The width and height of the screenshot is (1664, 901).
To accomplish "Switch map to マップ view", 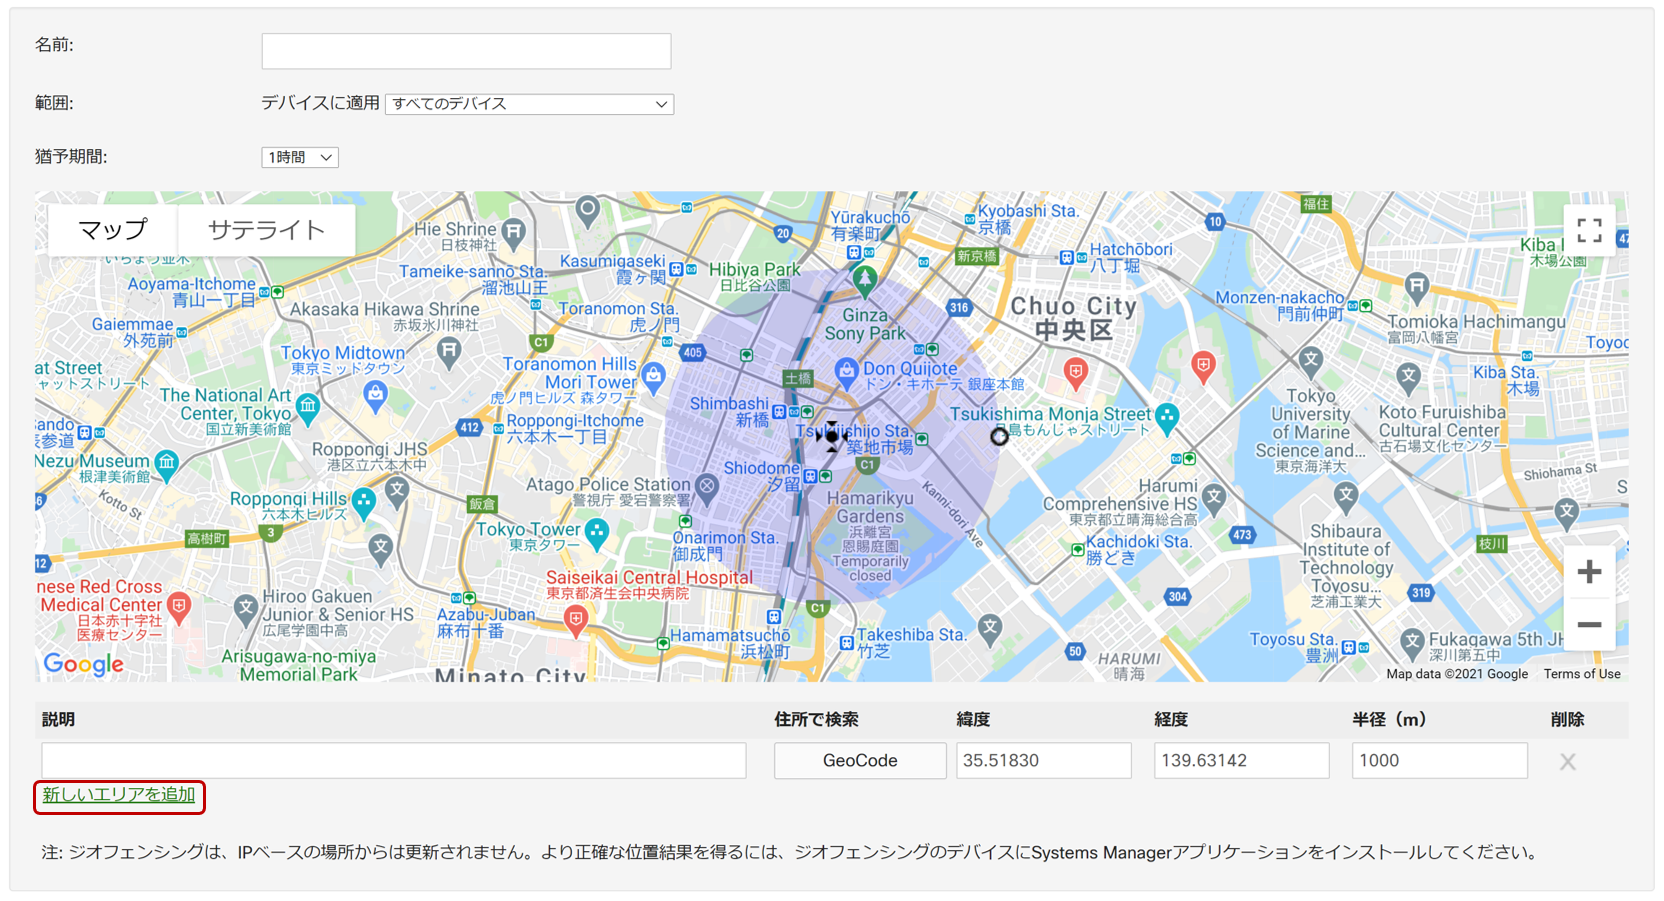I will click(113, 230).
